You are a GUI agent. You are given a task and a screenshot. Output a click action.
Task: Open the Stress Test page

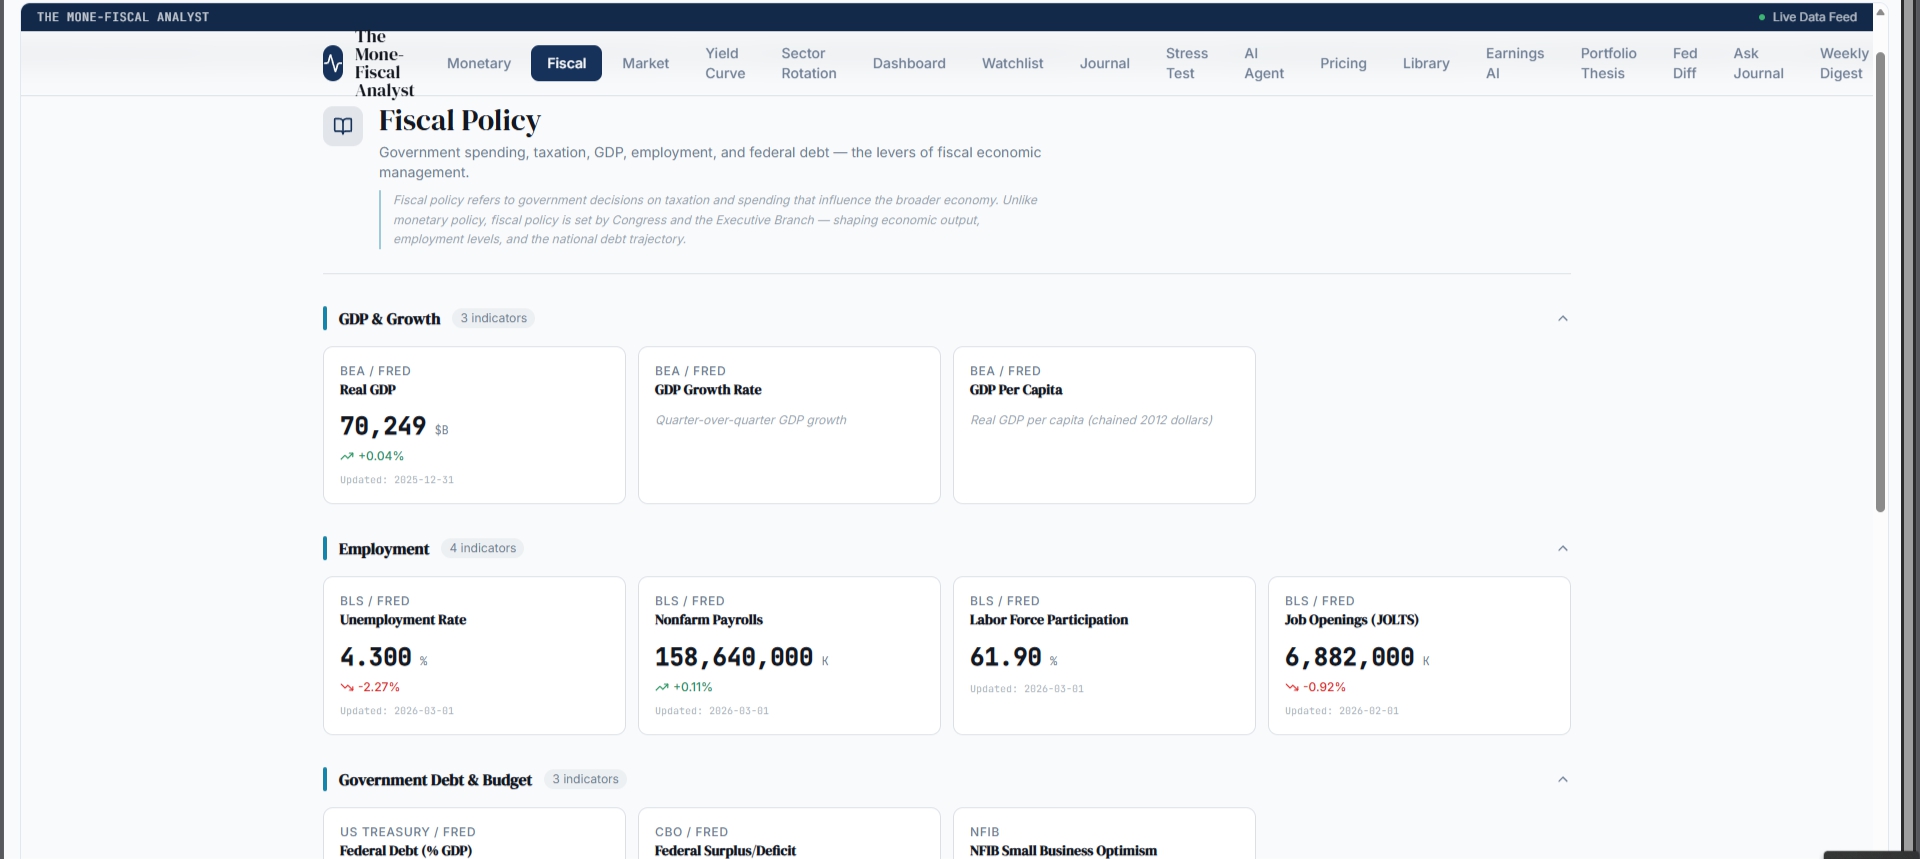1186,63
